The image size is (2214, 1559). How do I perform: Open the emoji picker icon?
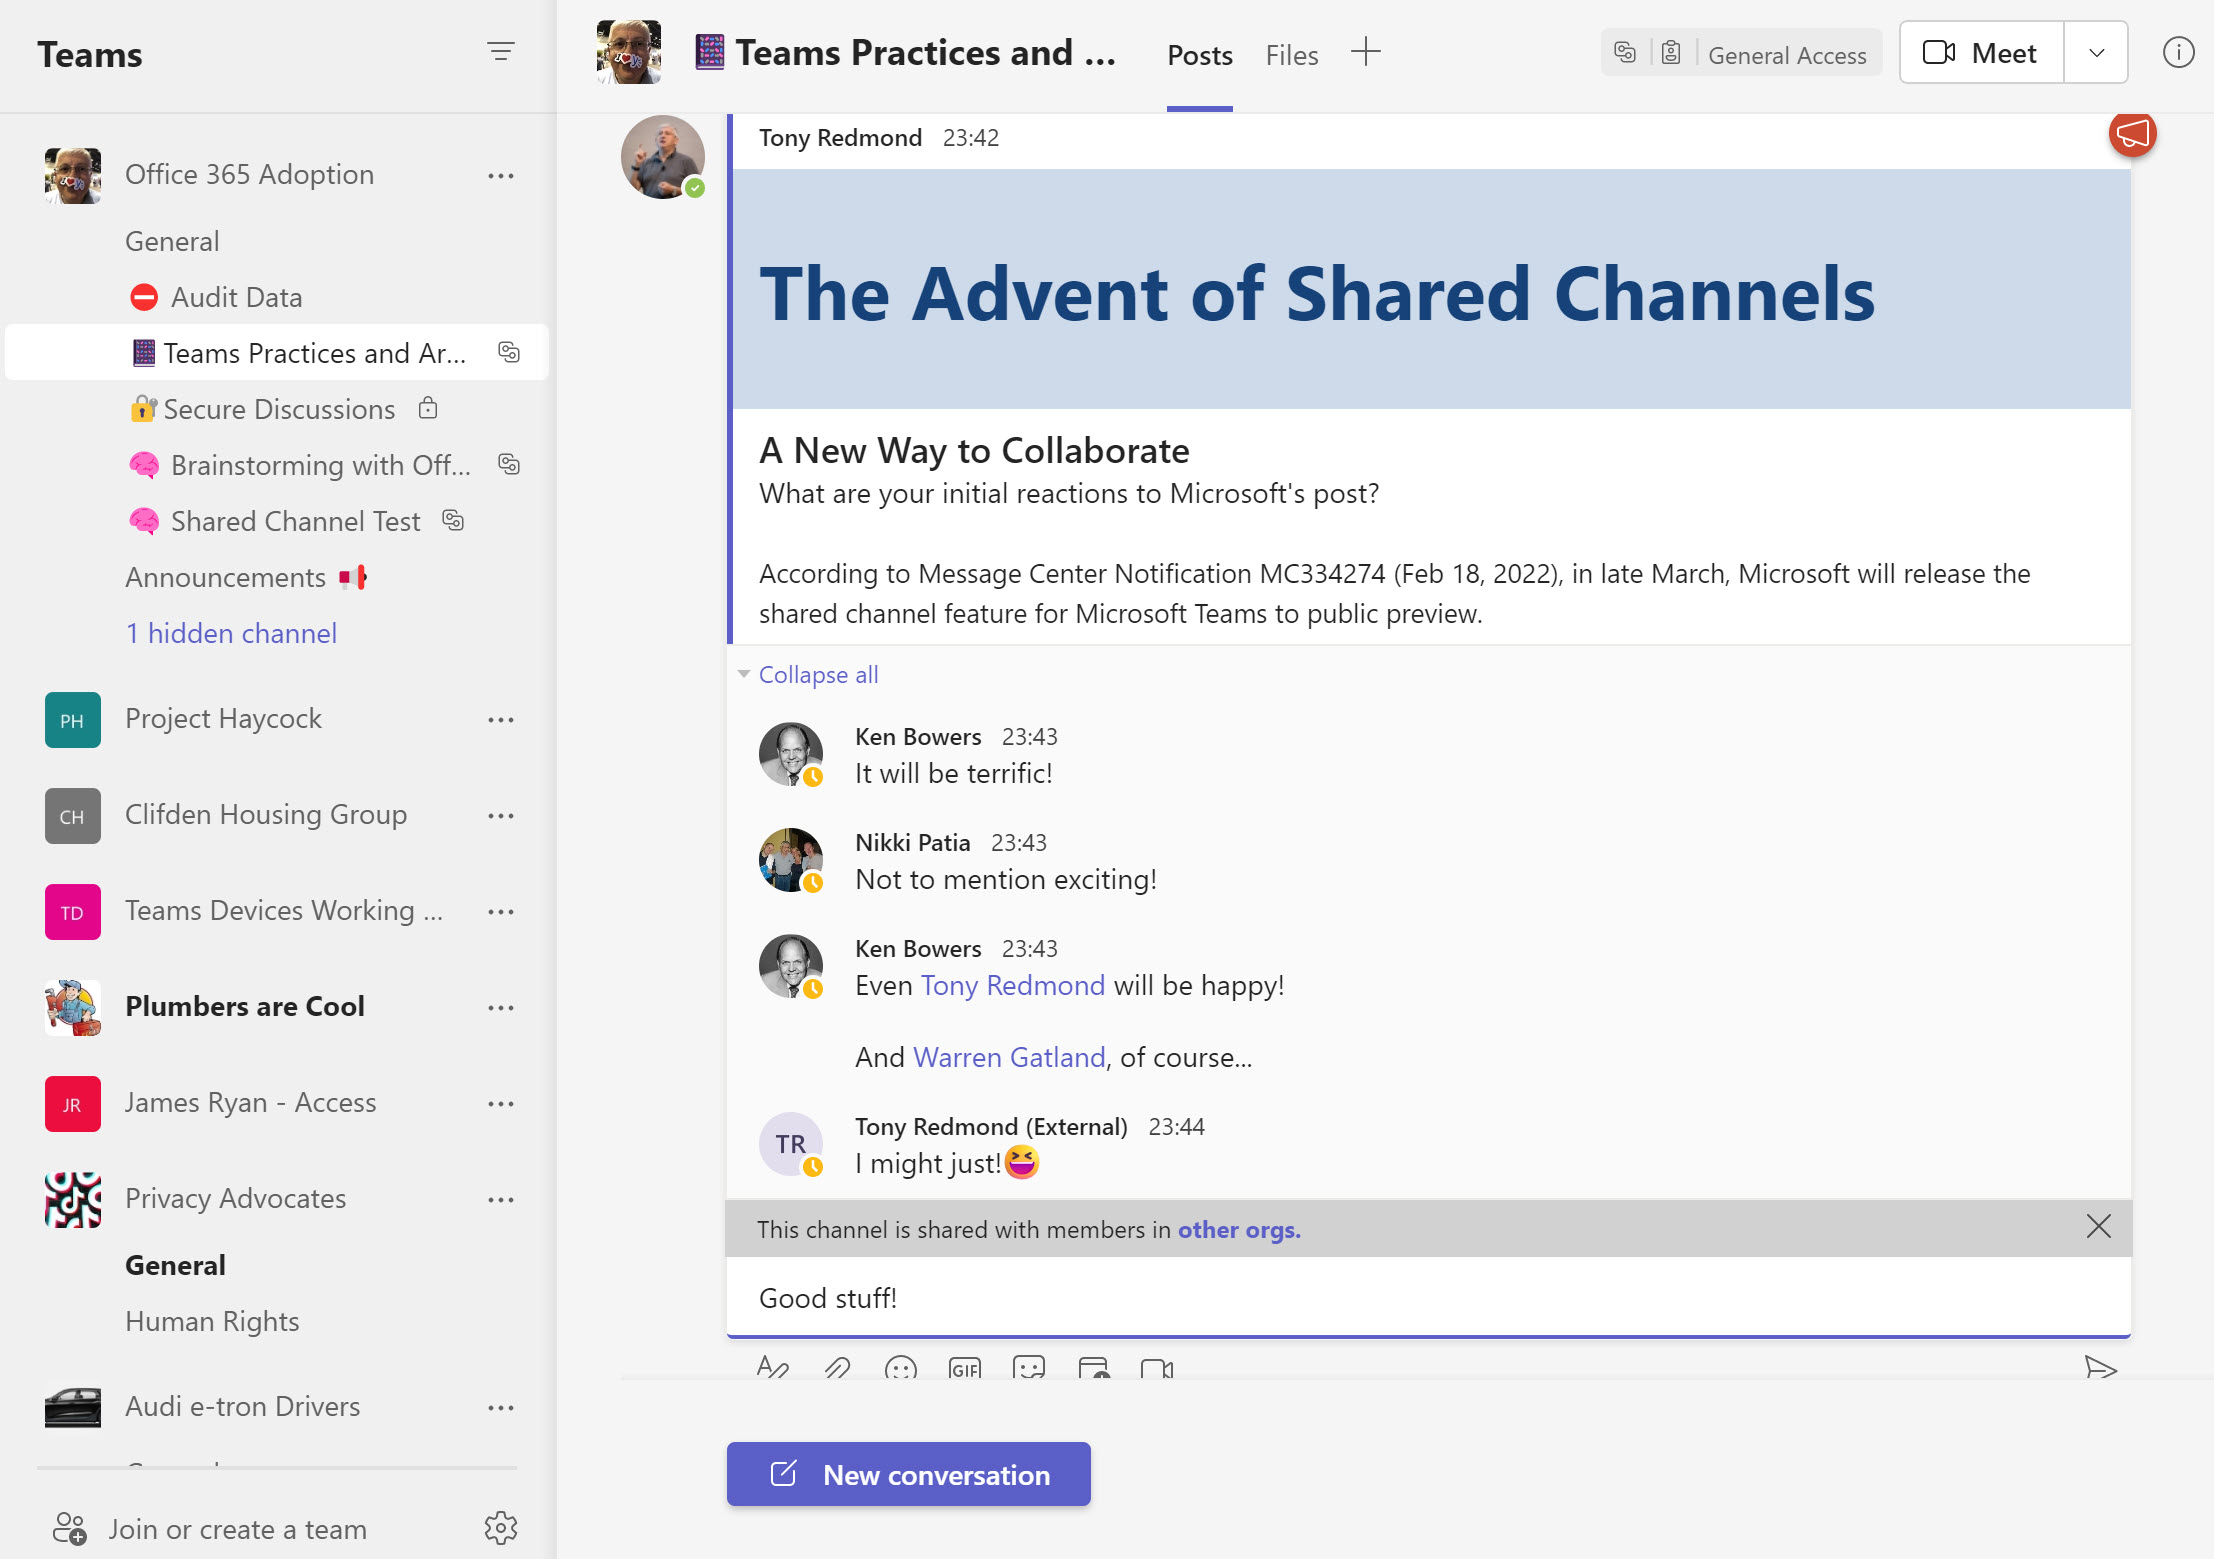tap(901, 1367)
